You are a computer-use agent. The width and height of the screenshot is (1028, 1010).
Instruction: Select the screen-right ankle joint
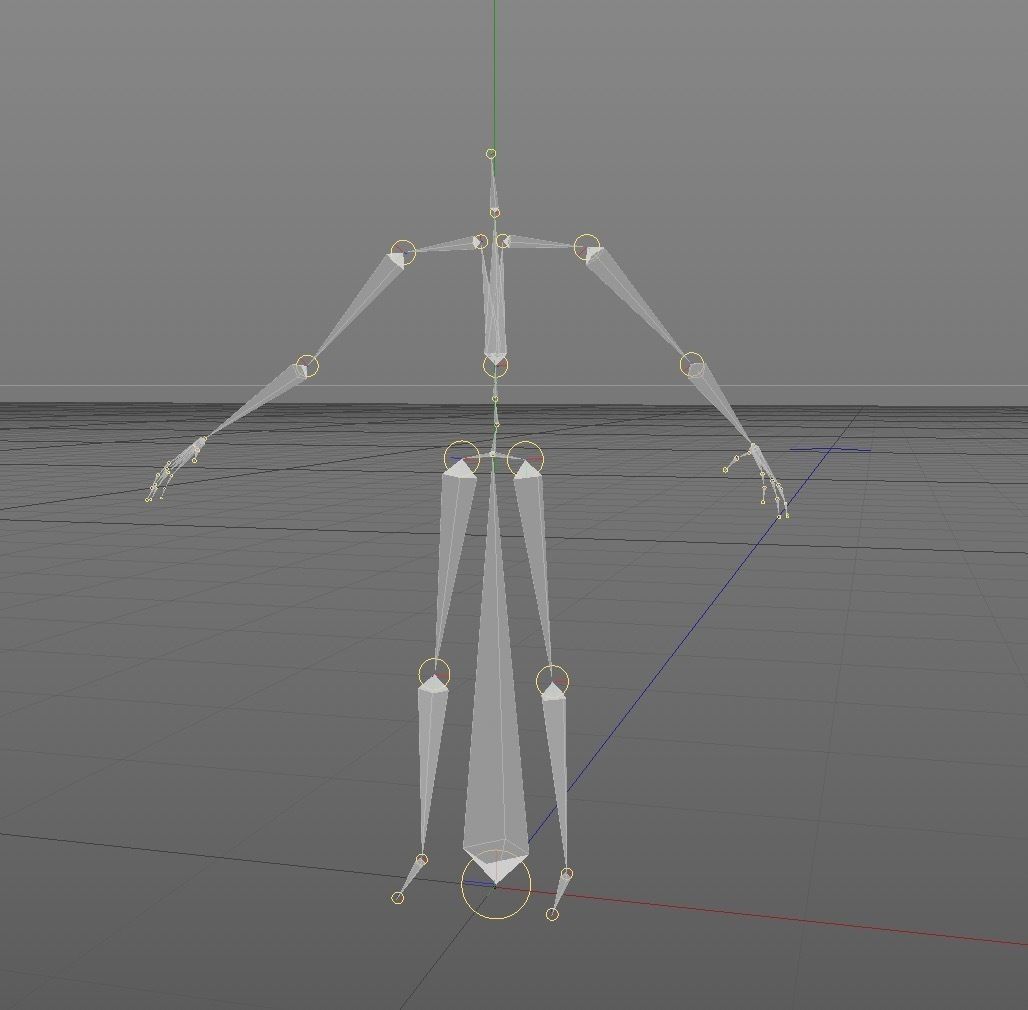[x=567, y=874]
